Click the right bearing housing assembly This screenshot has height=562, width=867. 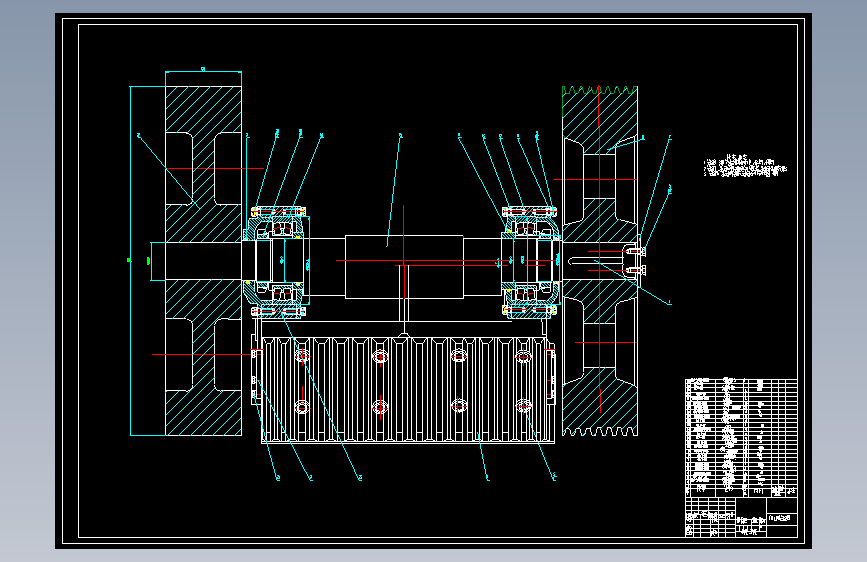[531, 261]
